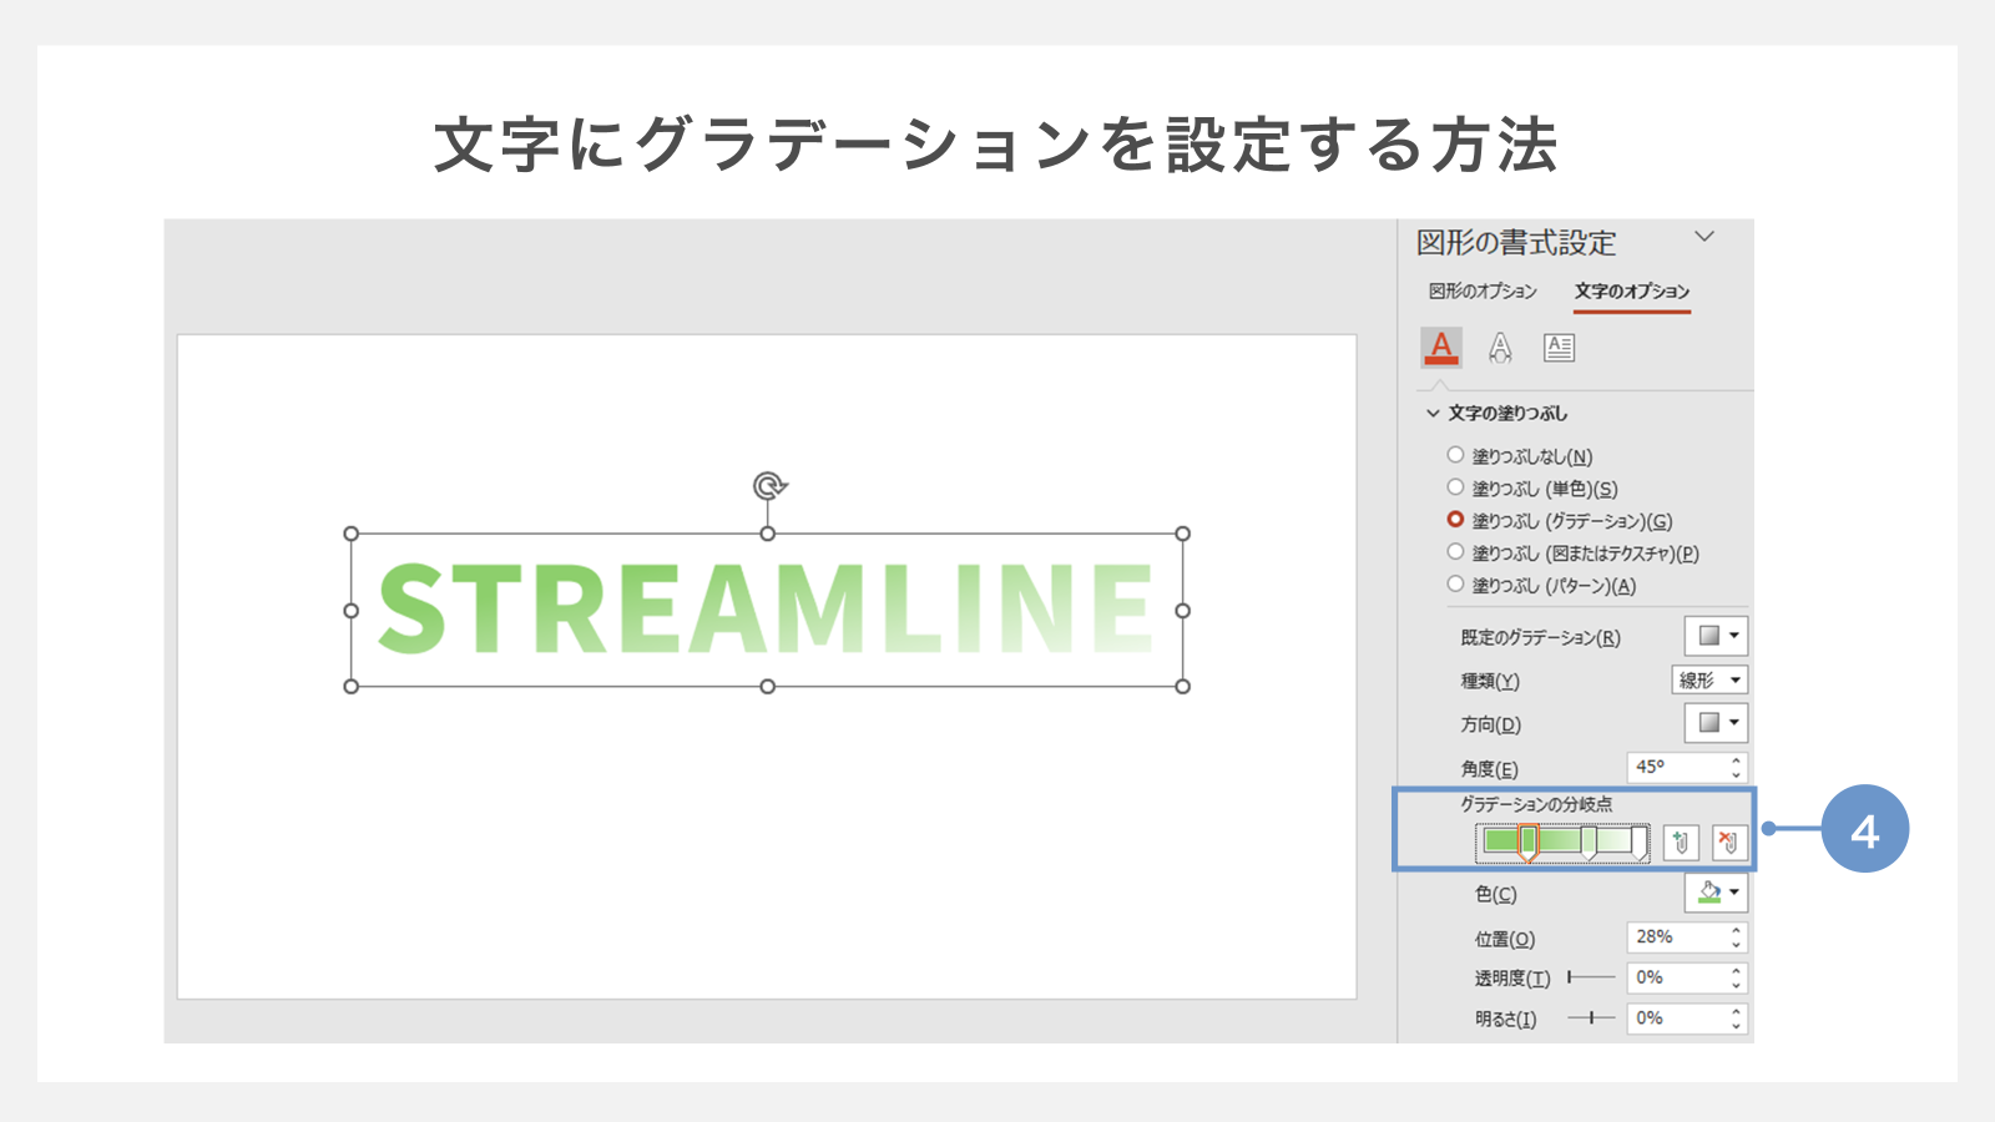Click the selected gradient stop at 28%
1995x1122 pixels.
coord(1528,842)
